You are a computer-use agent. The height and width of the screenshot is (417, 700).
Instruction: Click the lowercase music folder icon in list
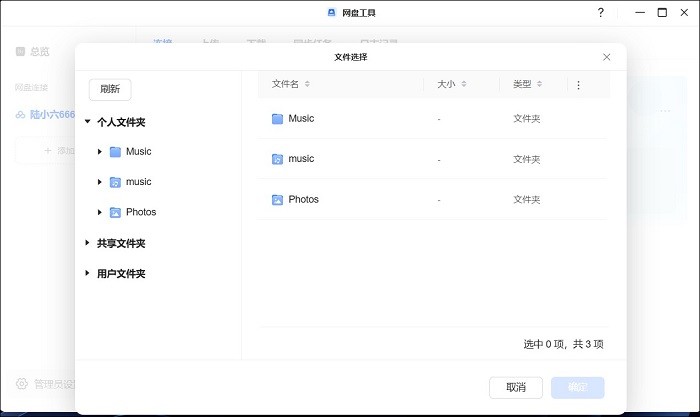277,159
